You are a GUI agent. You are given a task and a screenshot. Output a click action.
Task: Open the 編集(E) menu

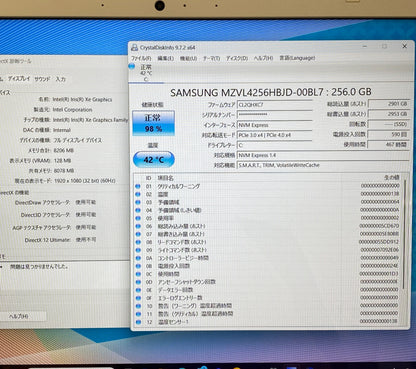tap(165, 58)
